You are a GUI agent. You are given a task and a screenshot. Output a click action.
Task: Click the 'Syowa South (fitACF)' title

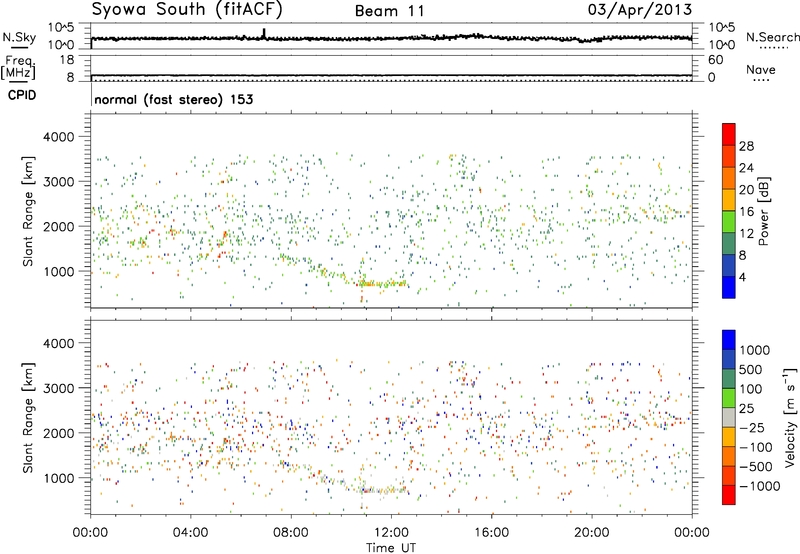(187, 10)
